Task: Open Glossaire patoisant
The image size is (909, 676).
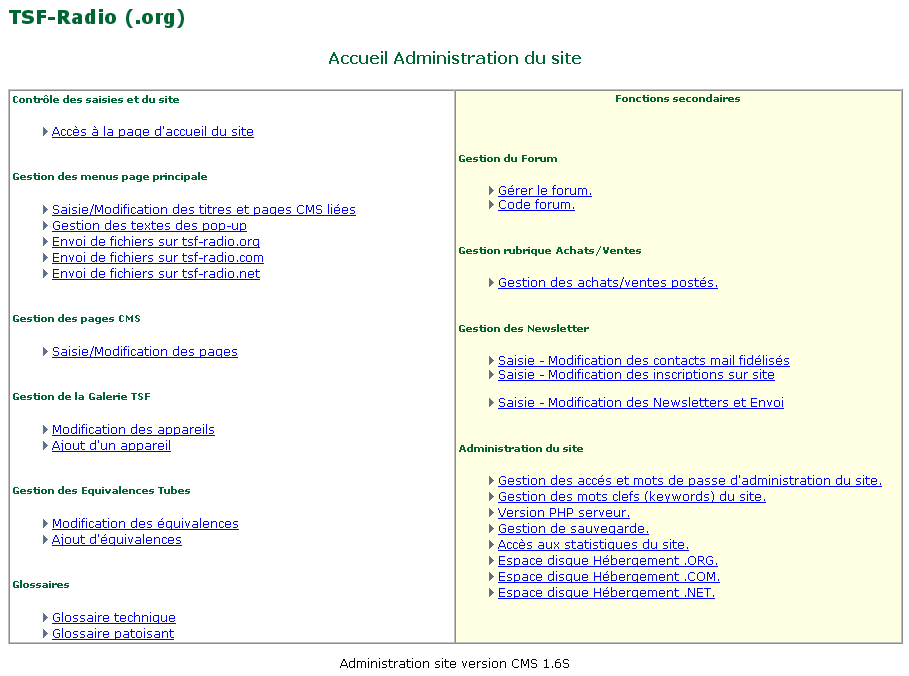Action: click(113, 634)
